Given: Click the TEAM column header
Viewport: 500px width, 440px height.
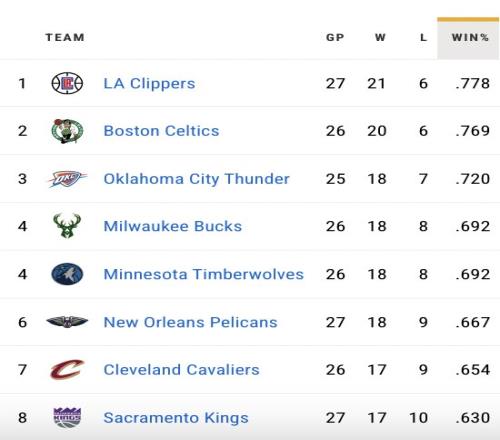Looking at the screenshot, I should [x=65, y=37].
